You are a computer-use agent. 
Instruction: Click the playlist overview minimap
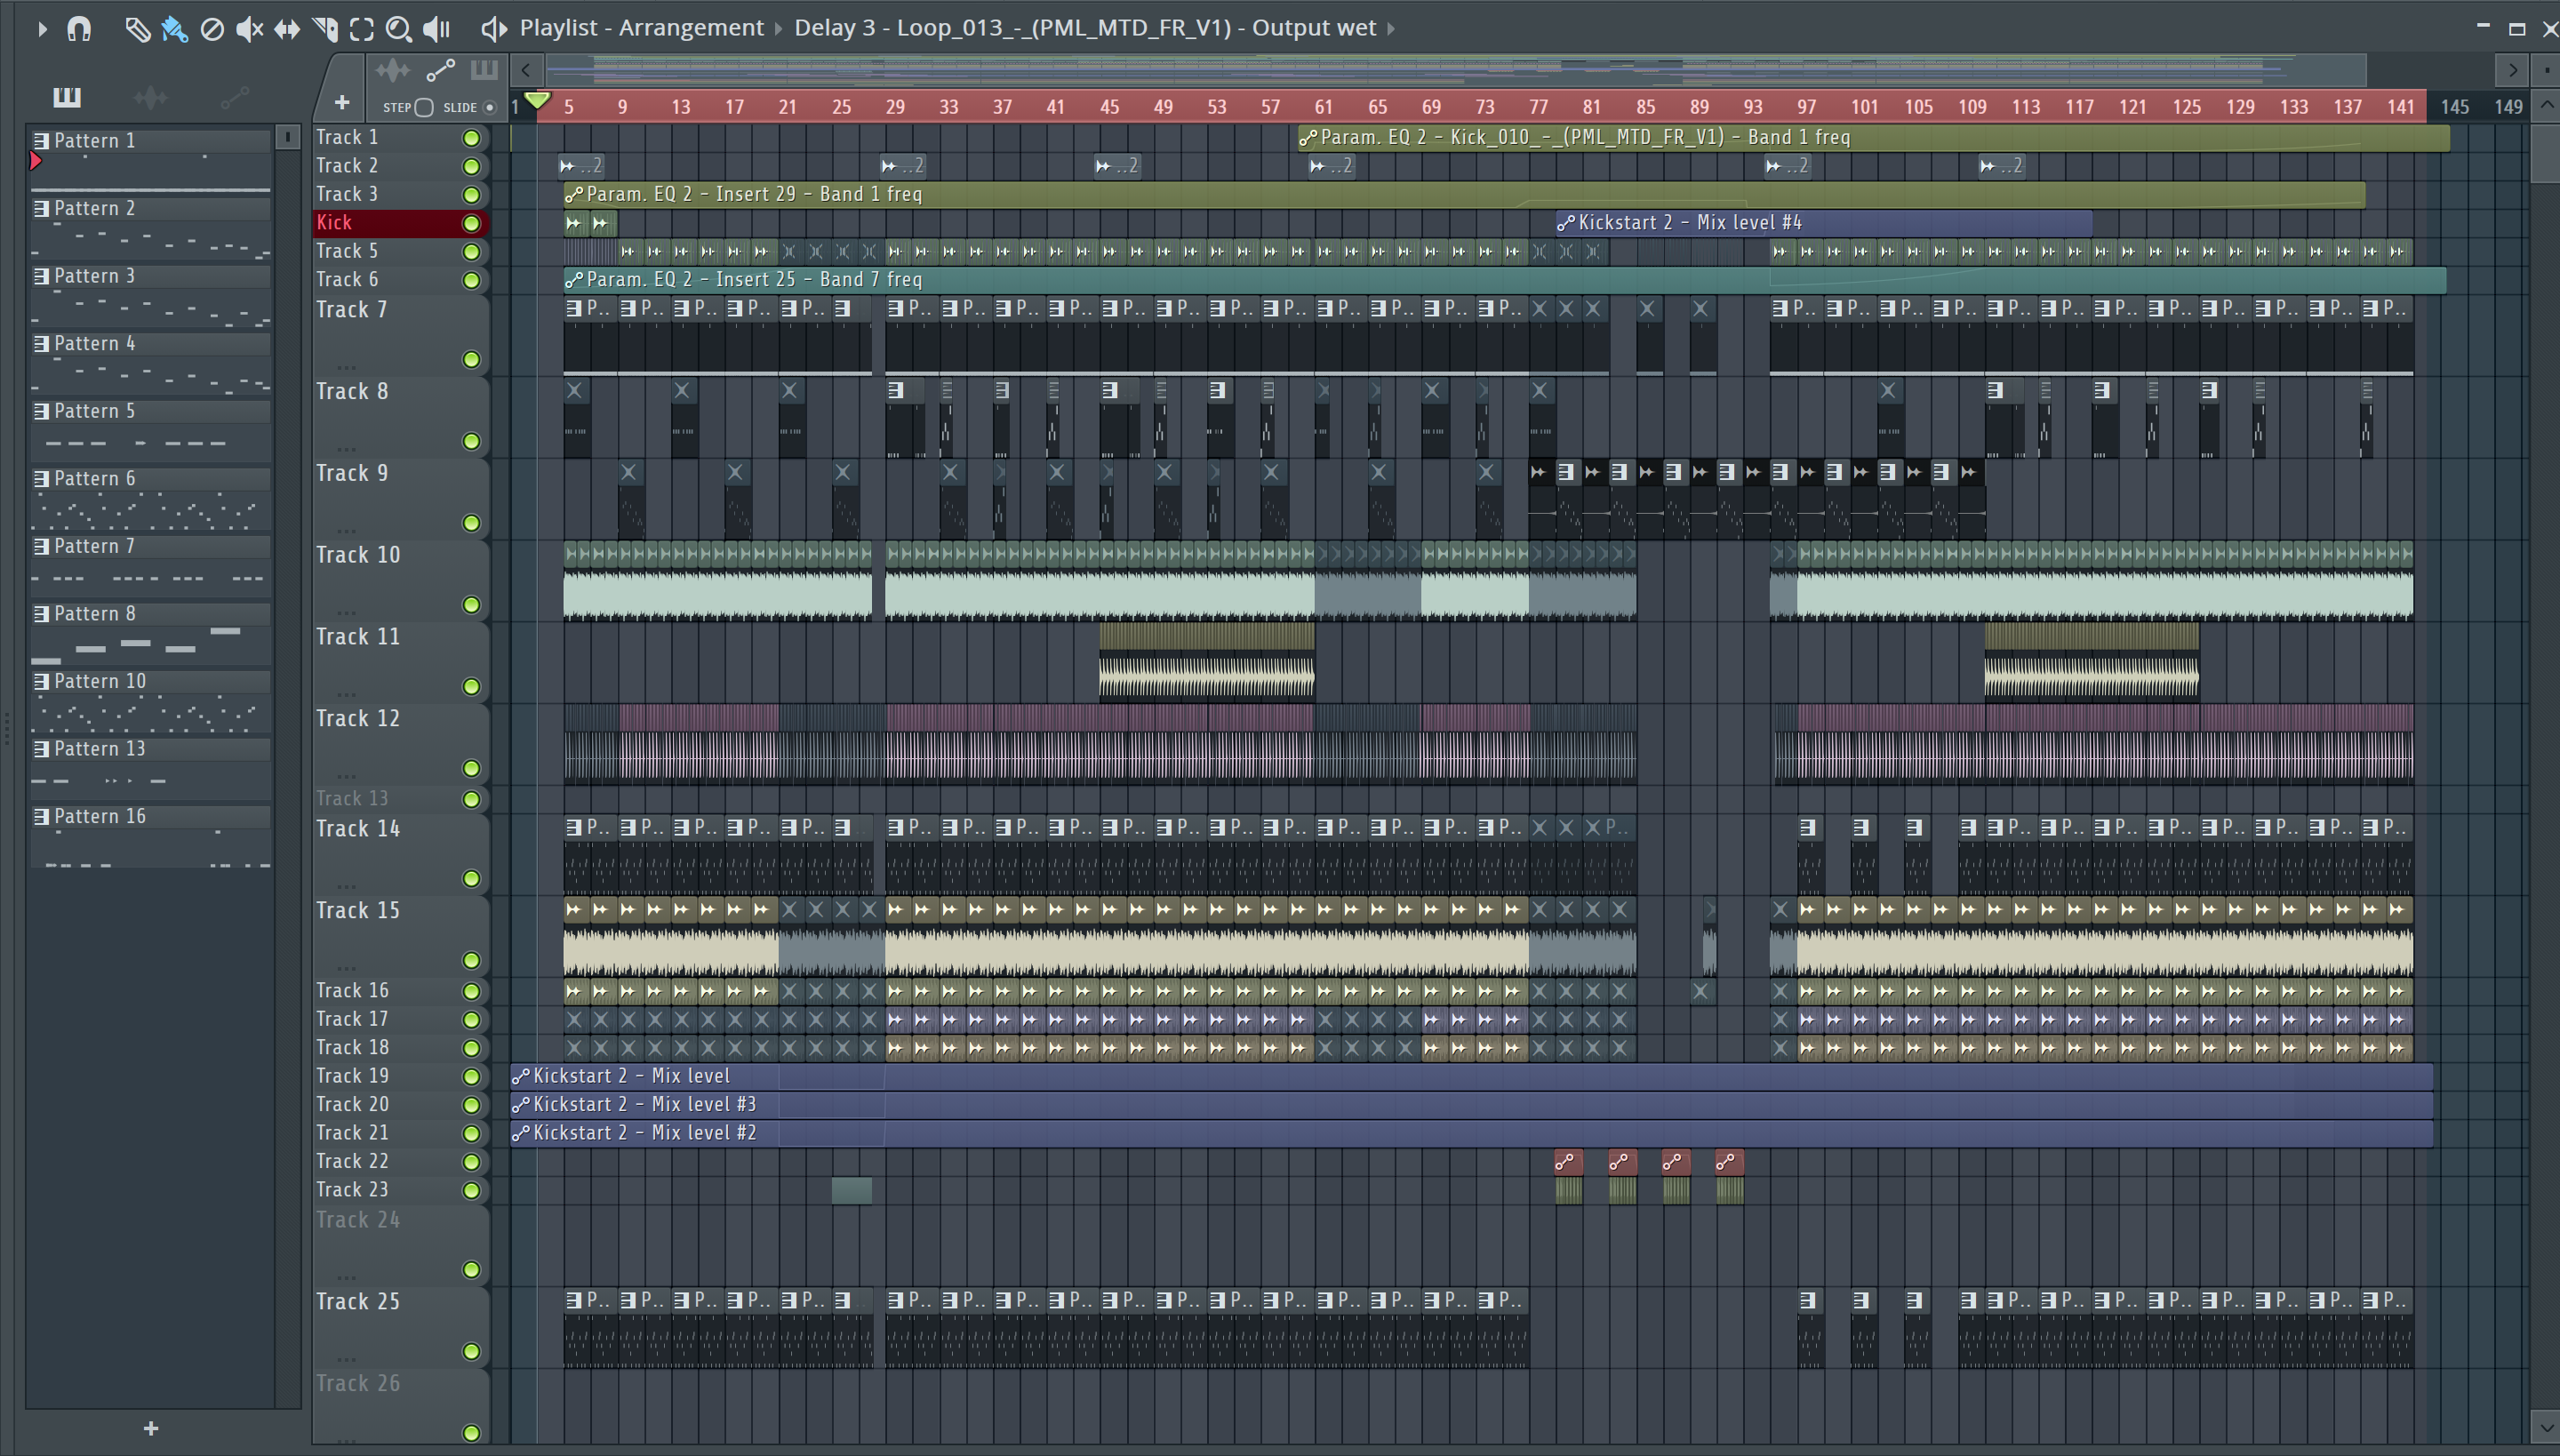coord(1456,70)
